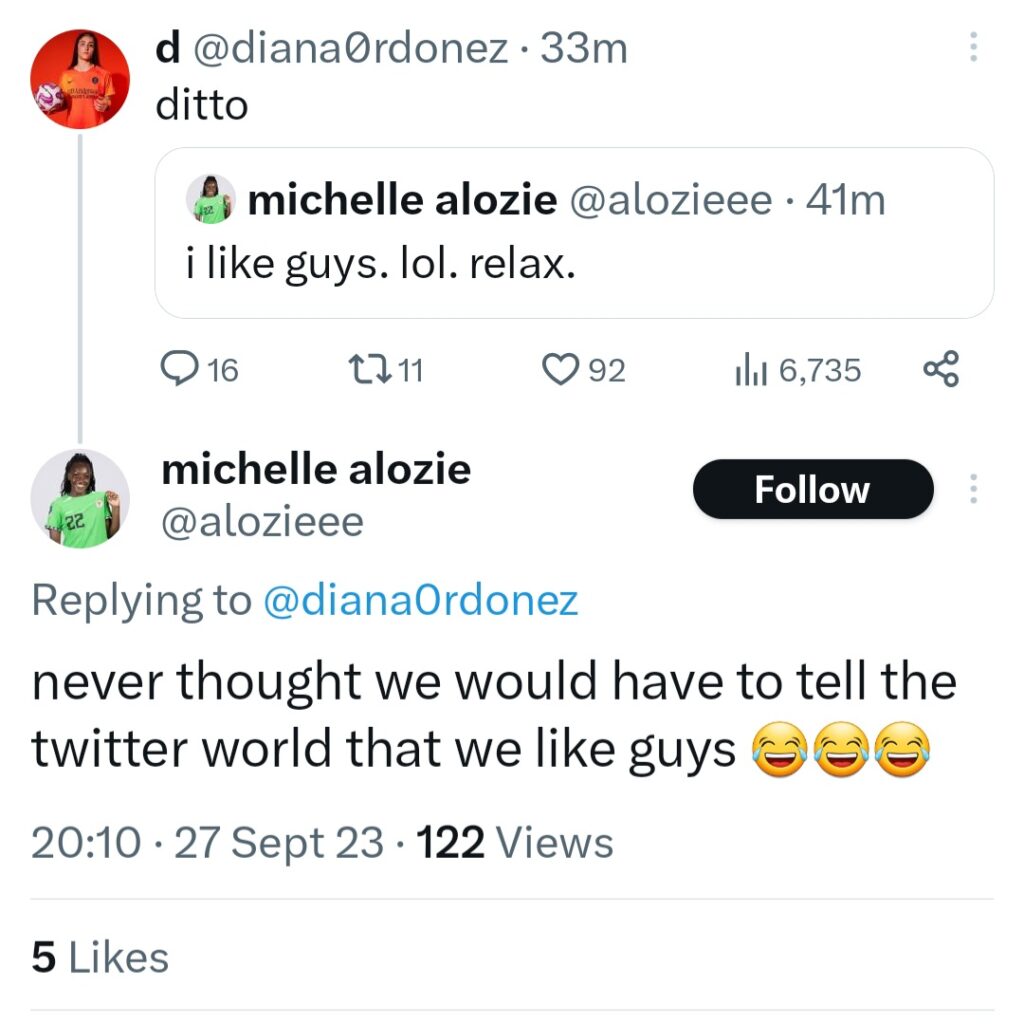Open michelle alozie's large profile picture
This screenshot has width=1024, height=1024.
pos(80,499)
